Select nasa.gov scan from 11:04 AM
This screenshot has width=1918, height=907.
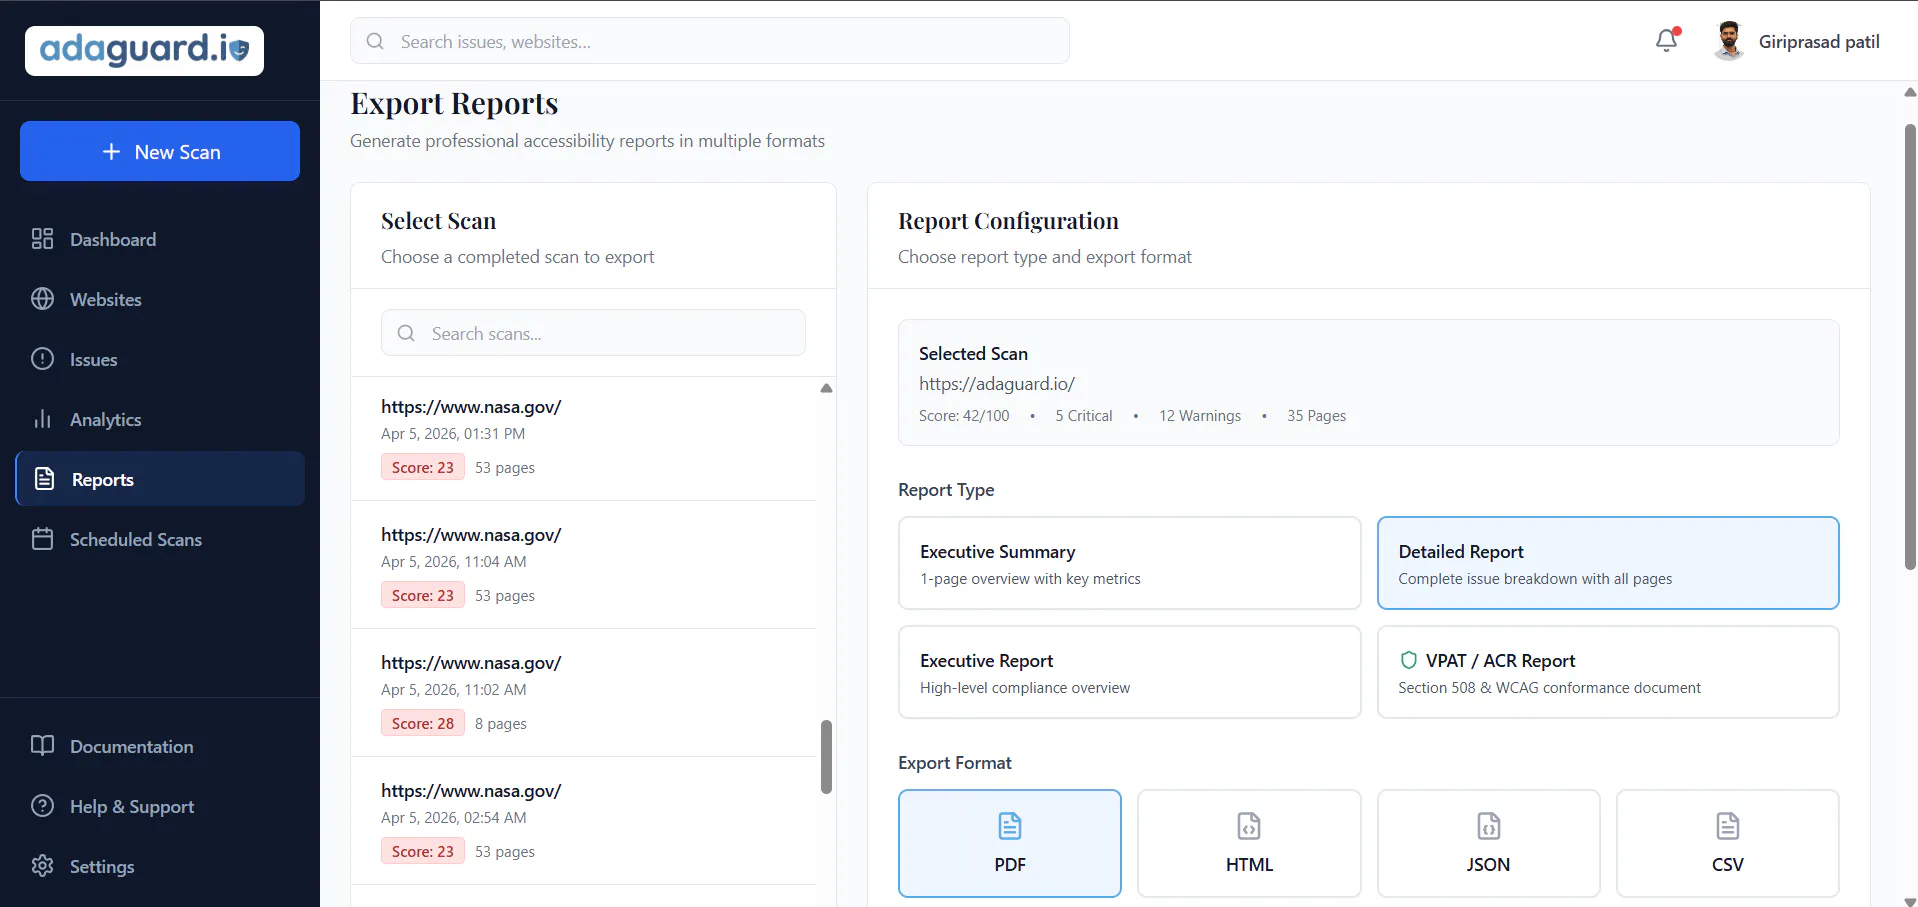(584, 565)
